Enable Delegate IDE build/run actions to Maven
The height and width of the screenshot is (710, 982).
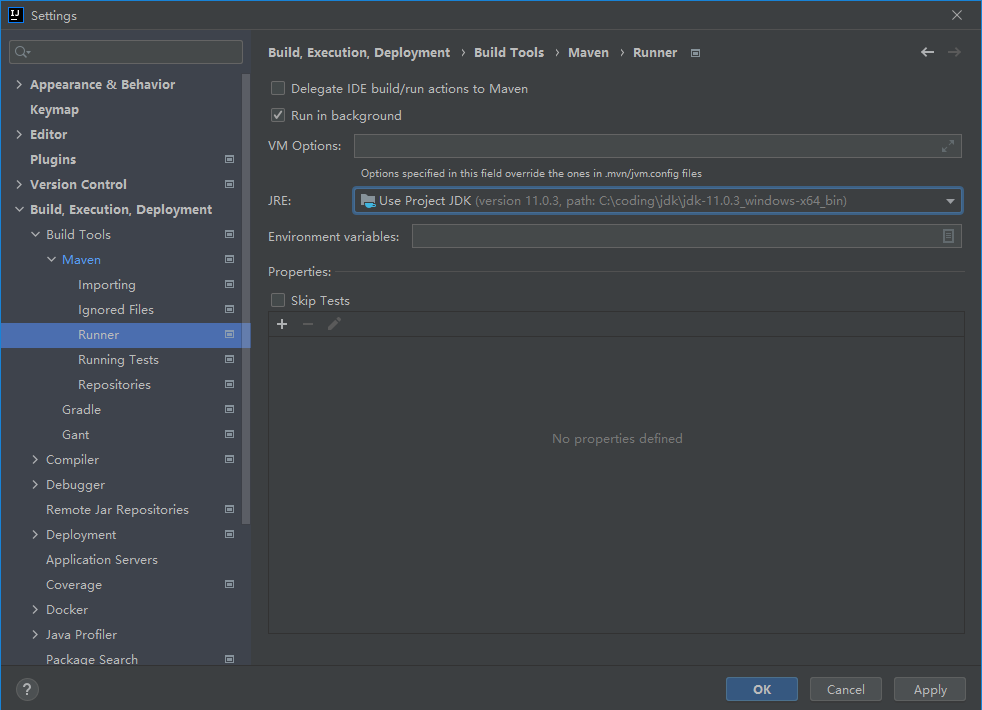(x=278, y=89)
